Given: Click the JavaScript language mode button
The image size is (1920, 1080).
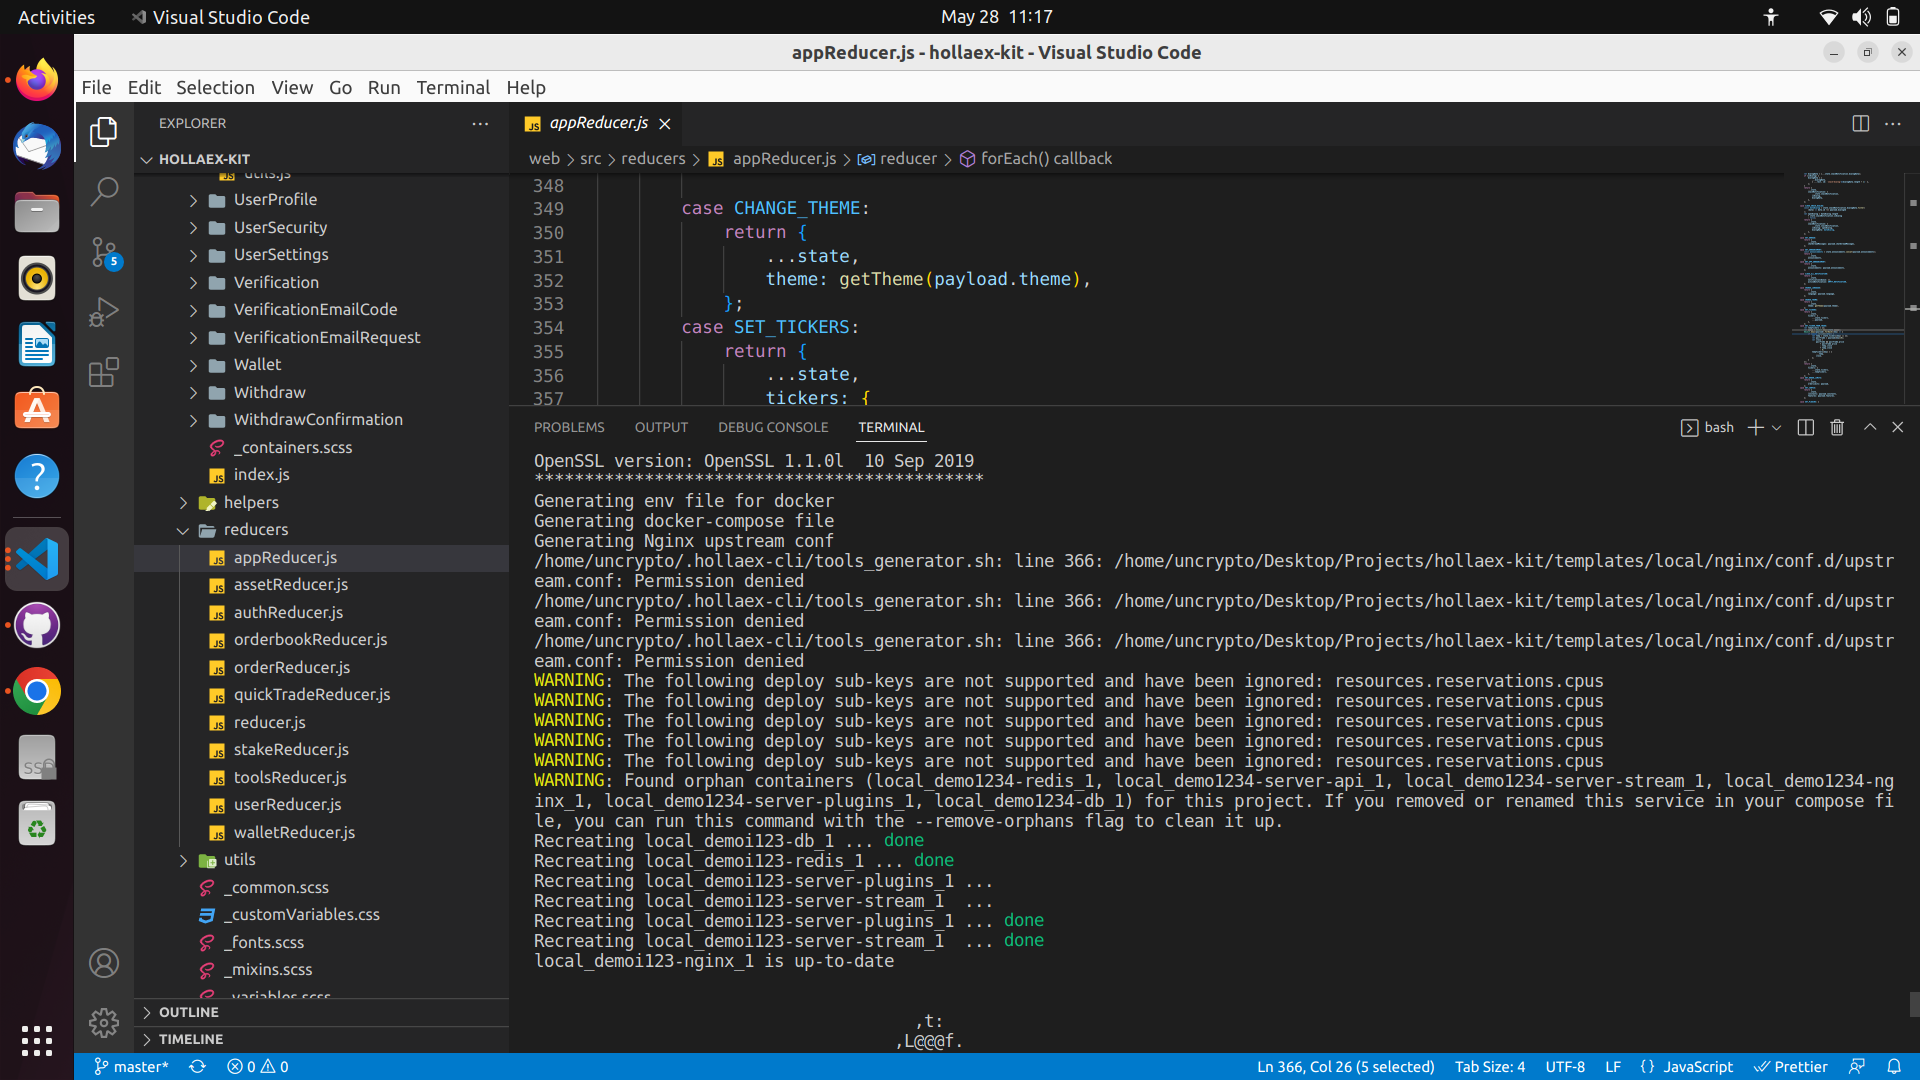Looking at the screenshot, I should (x=1697, y=1067).
